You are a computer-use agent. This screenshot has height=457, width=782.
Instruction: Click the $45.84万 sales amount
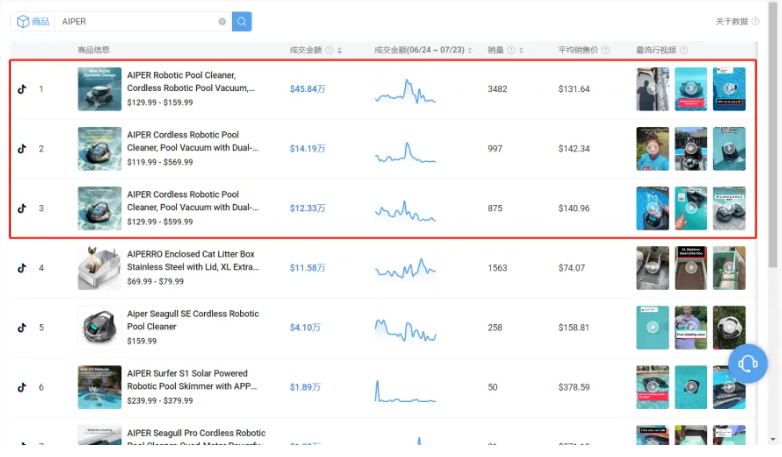(x=307, y=89)
